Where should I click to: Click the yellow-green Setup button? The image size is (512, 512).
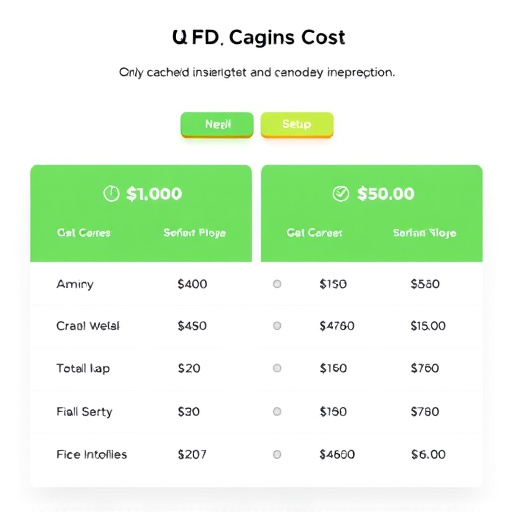coord(297,125)
